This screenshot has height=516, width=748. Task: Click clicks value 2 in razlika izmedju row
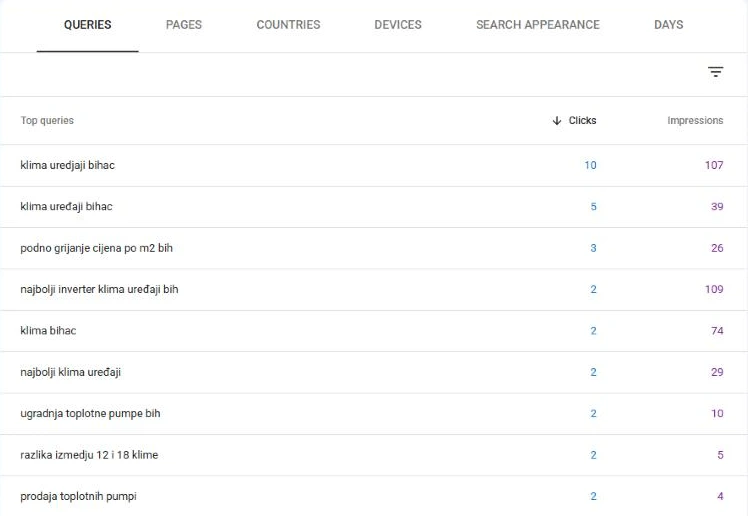tap(593, 455)
